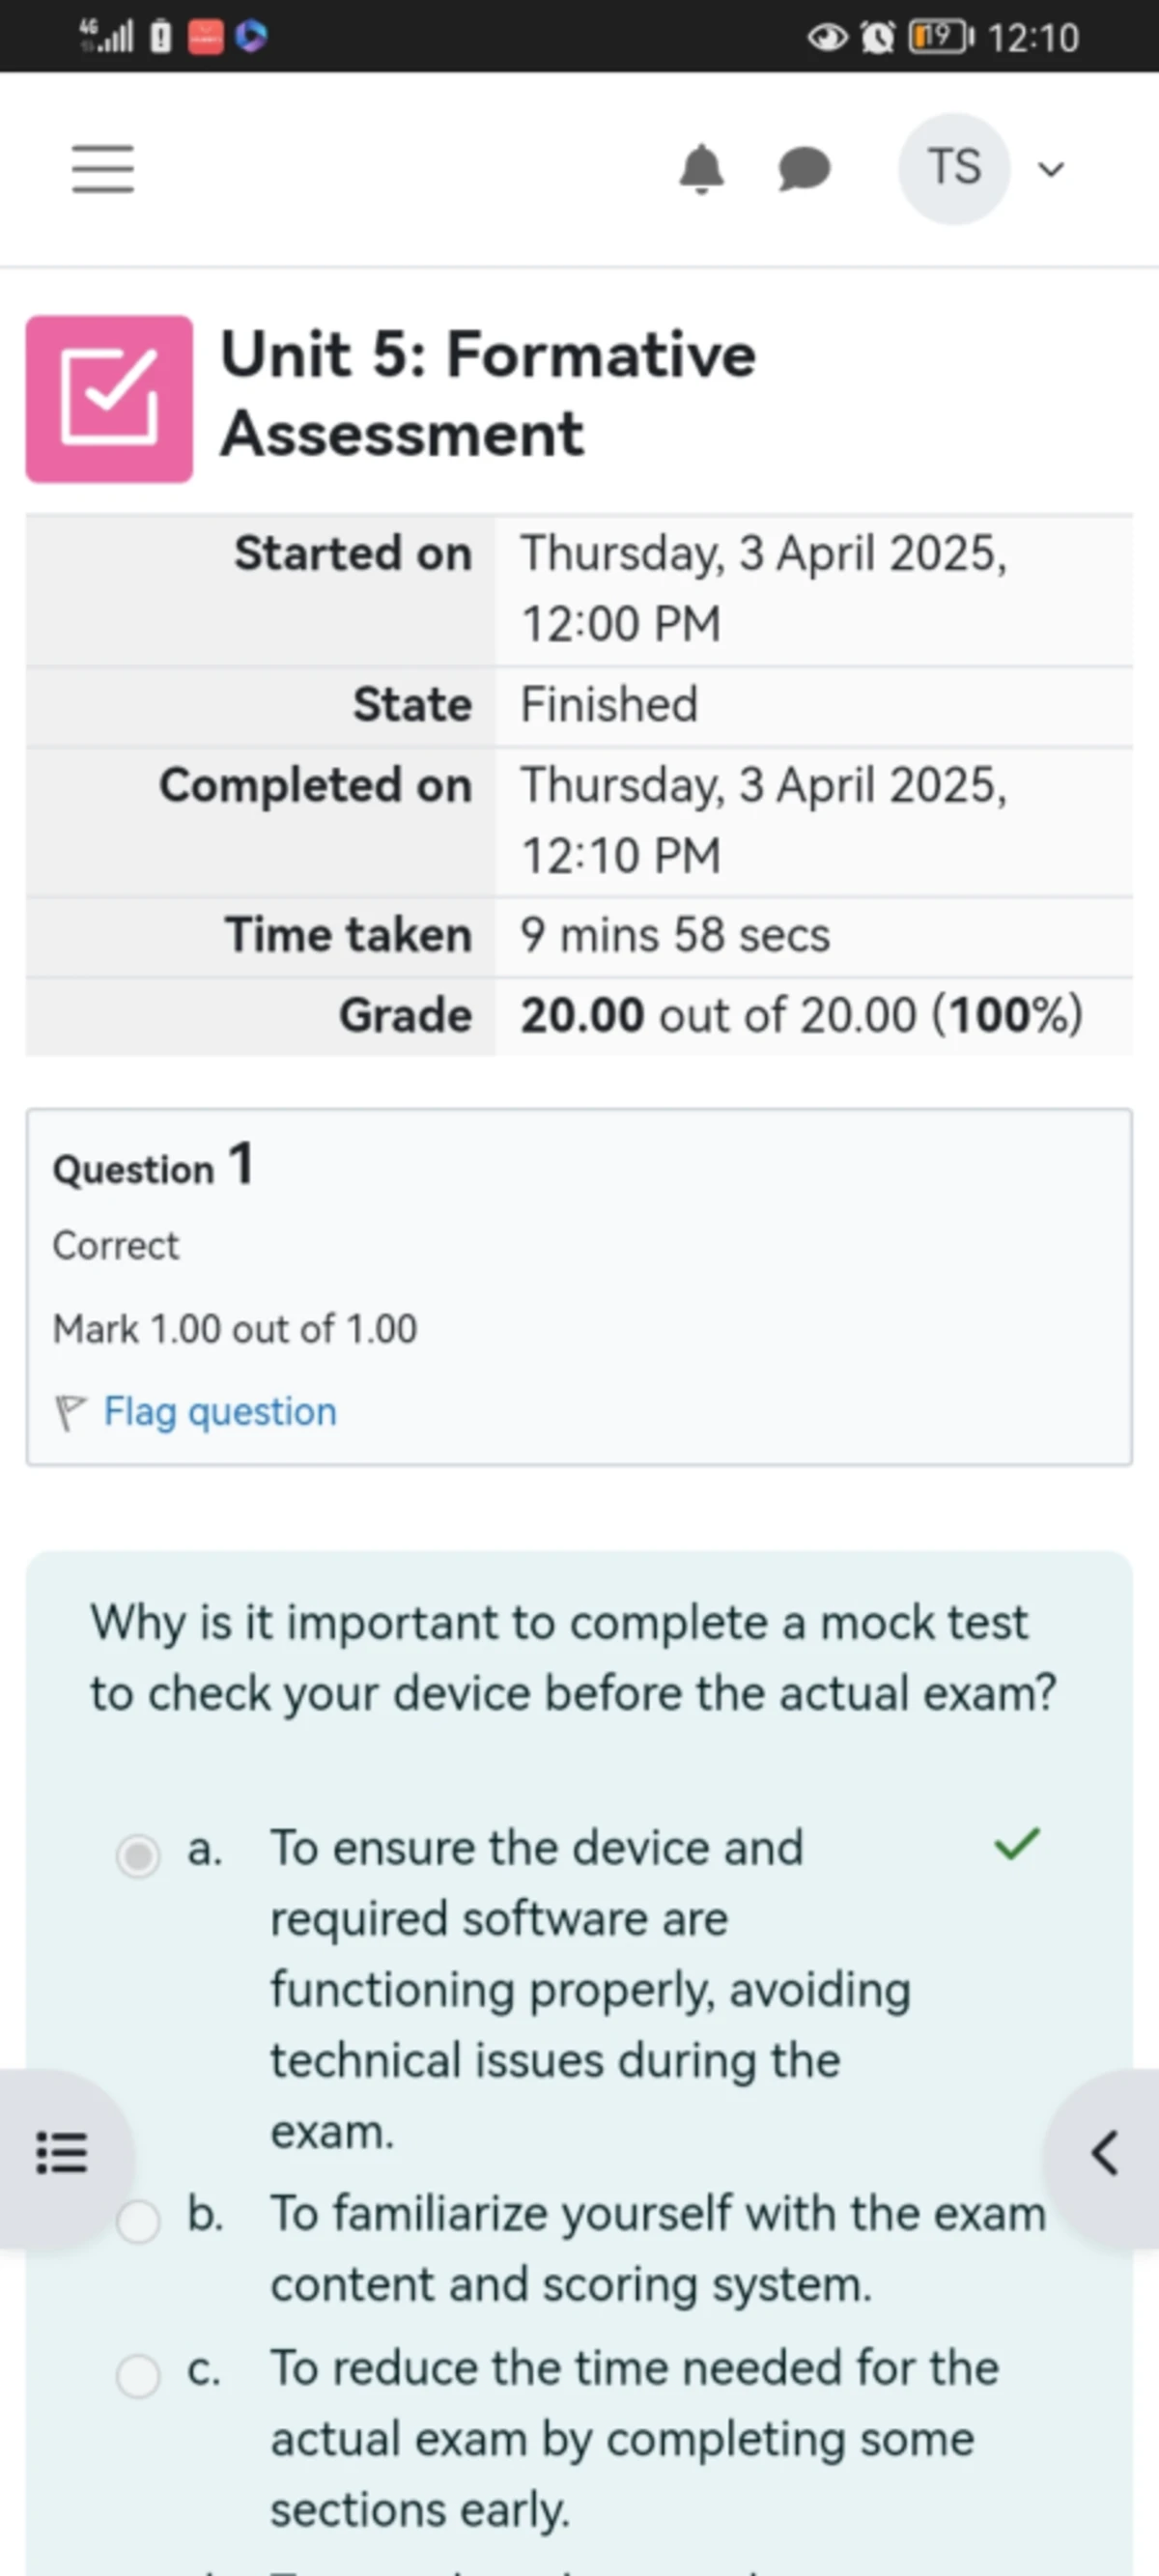
Task: Select radio option c
Action: click(x=138, y=2376)
